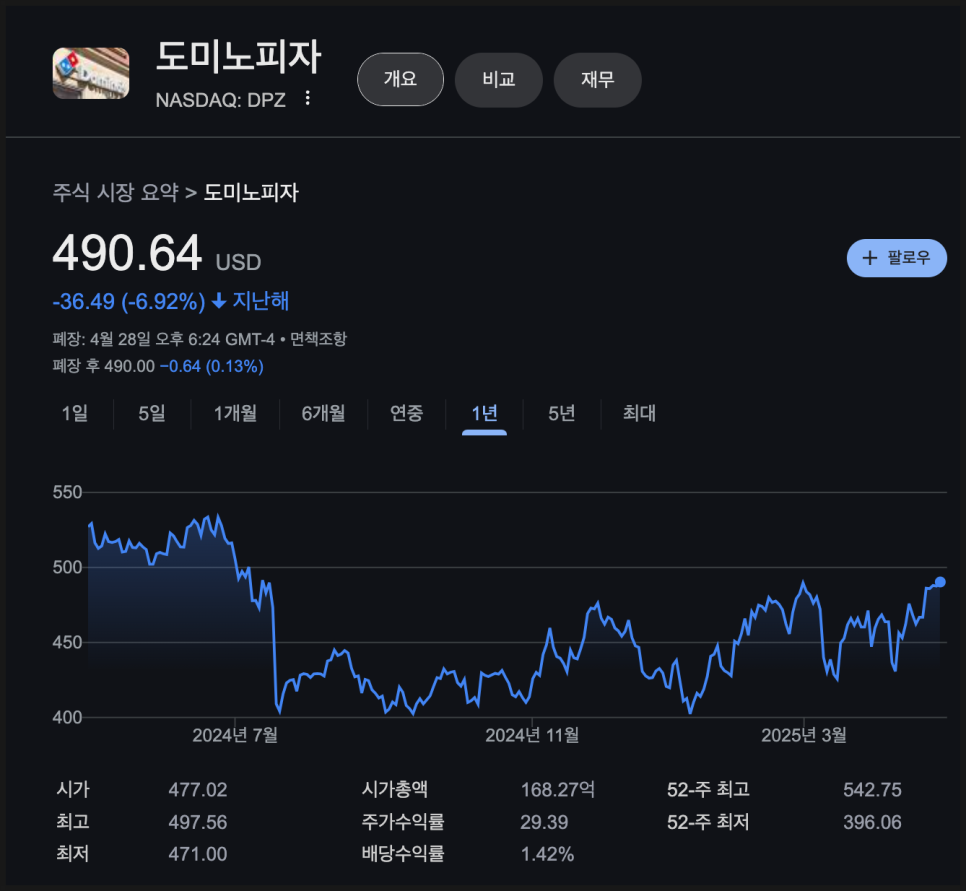The width and height of the screenshot is (966, 891).
Task: Open the three-dot menu beside NASDAQ: DPZ
Action: tap(307, 99)
